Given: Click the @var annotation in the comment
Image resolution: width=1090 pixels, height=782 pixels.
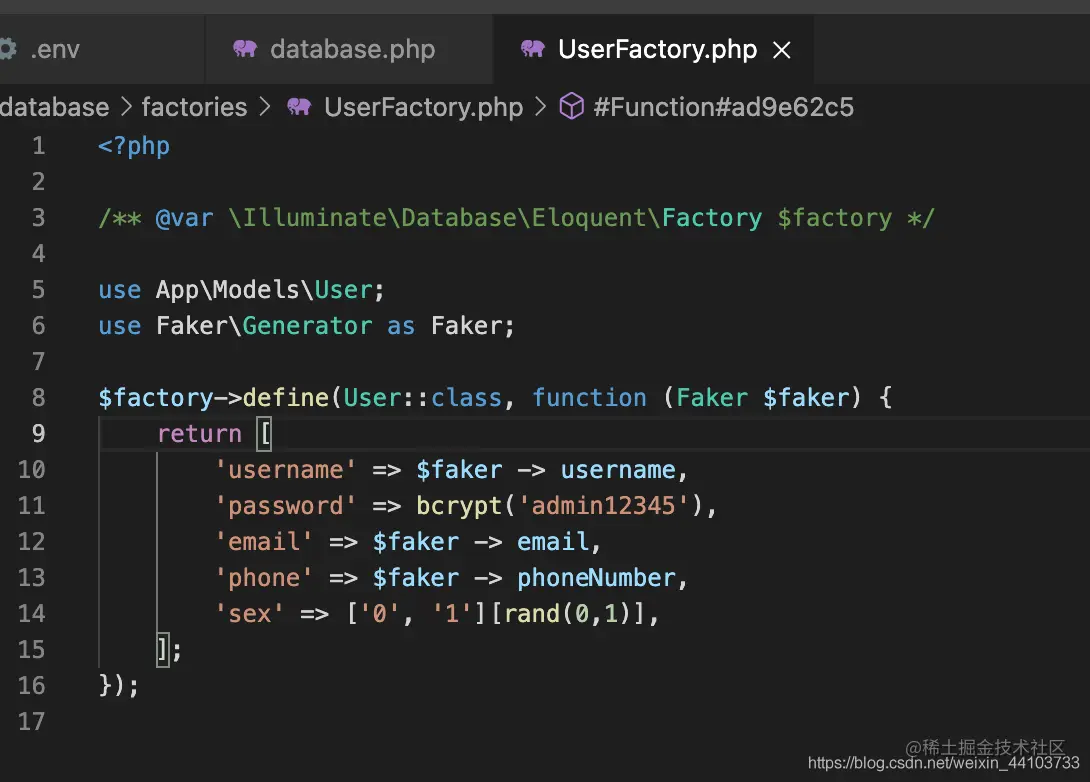Looking at the screenshot, I should pos(184,218).
